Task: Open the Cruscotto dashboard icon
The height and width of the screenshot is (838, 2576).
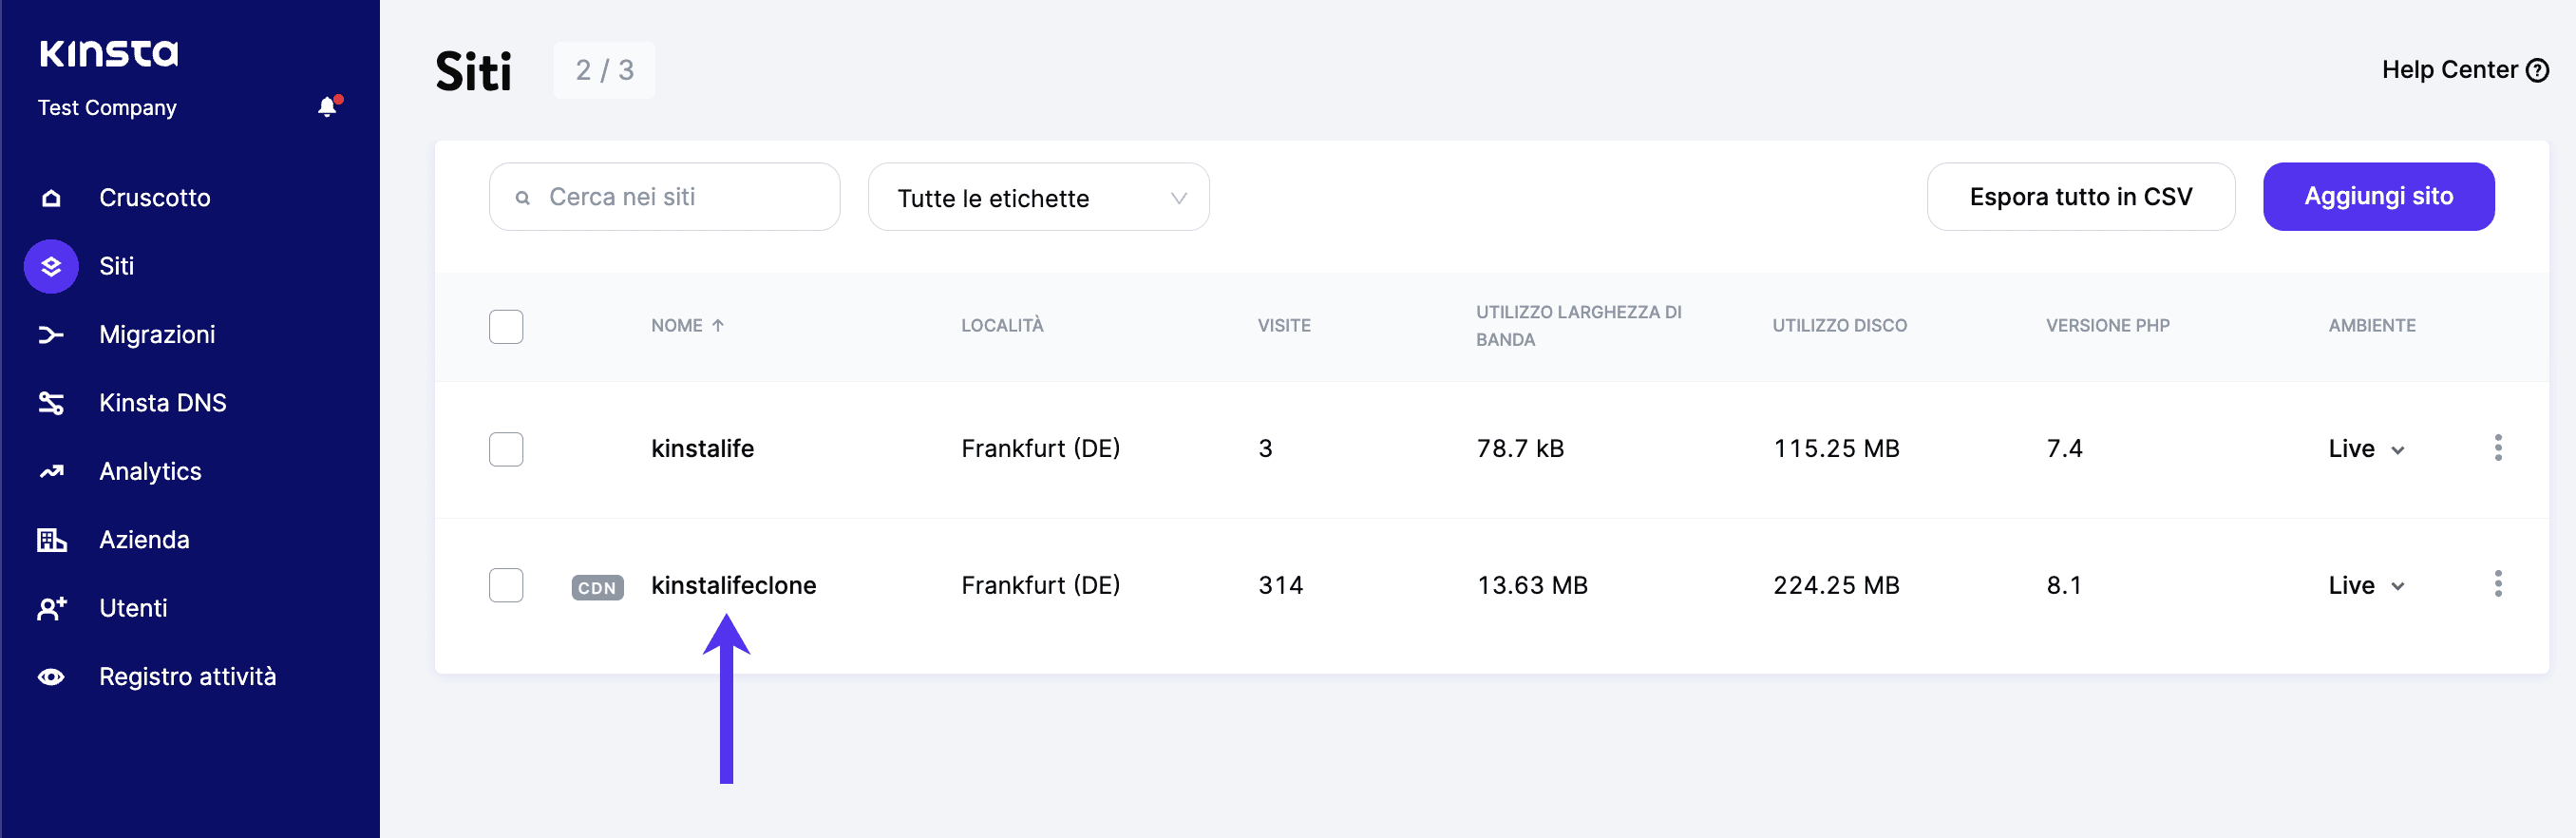Action: [51, 197]
